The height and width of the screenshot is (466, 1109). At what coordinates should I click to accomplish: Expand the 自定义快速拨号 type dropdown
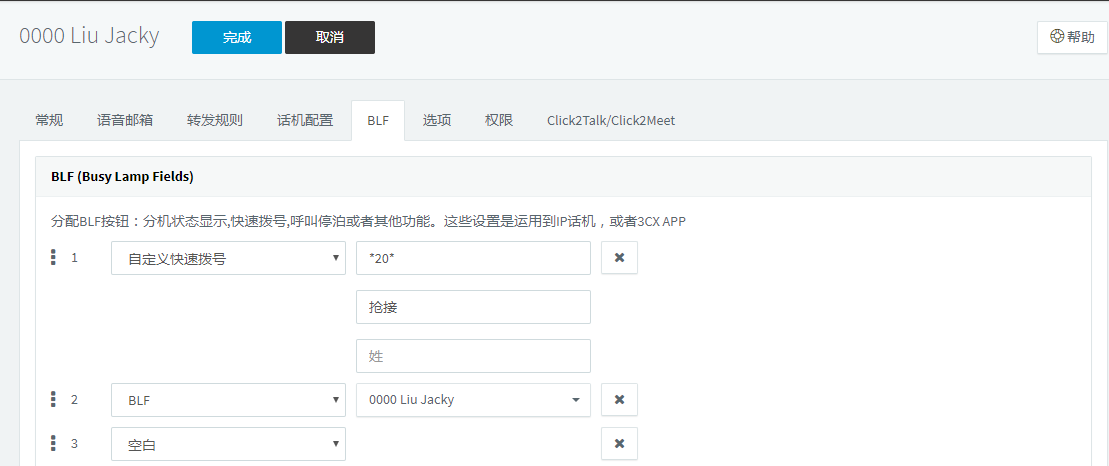228,258
